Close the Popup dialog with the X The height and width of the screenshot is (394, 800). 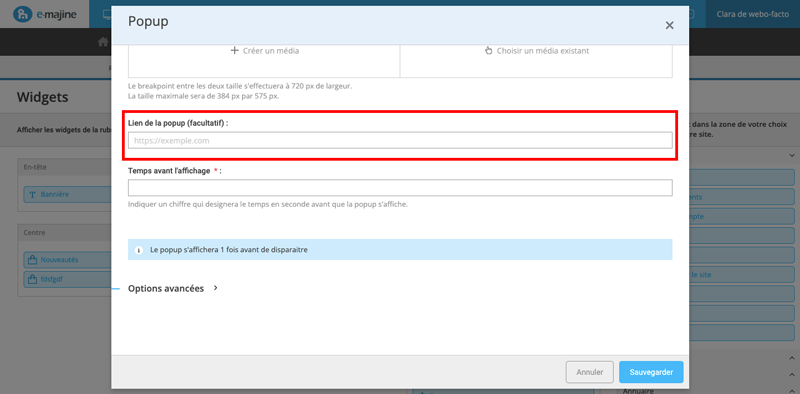[669, 26]
